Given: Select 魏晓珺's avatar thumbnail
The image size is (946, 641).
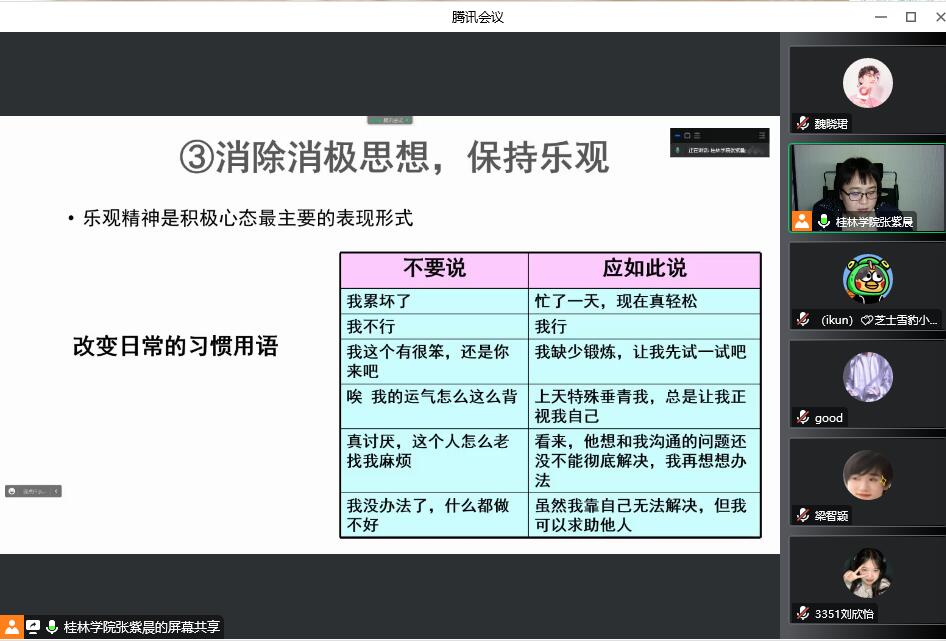Looking at the screenshot, I should point(867,84).
